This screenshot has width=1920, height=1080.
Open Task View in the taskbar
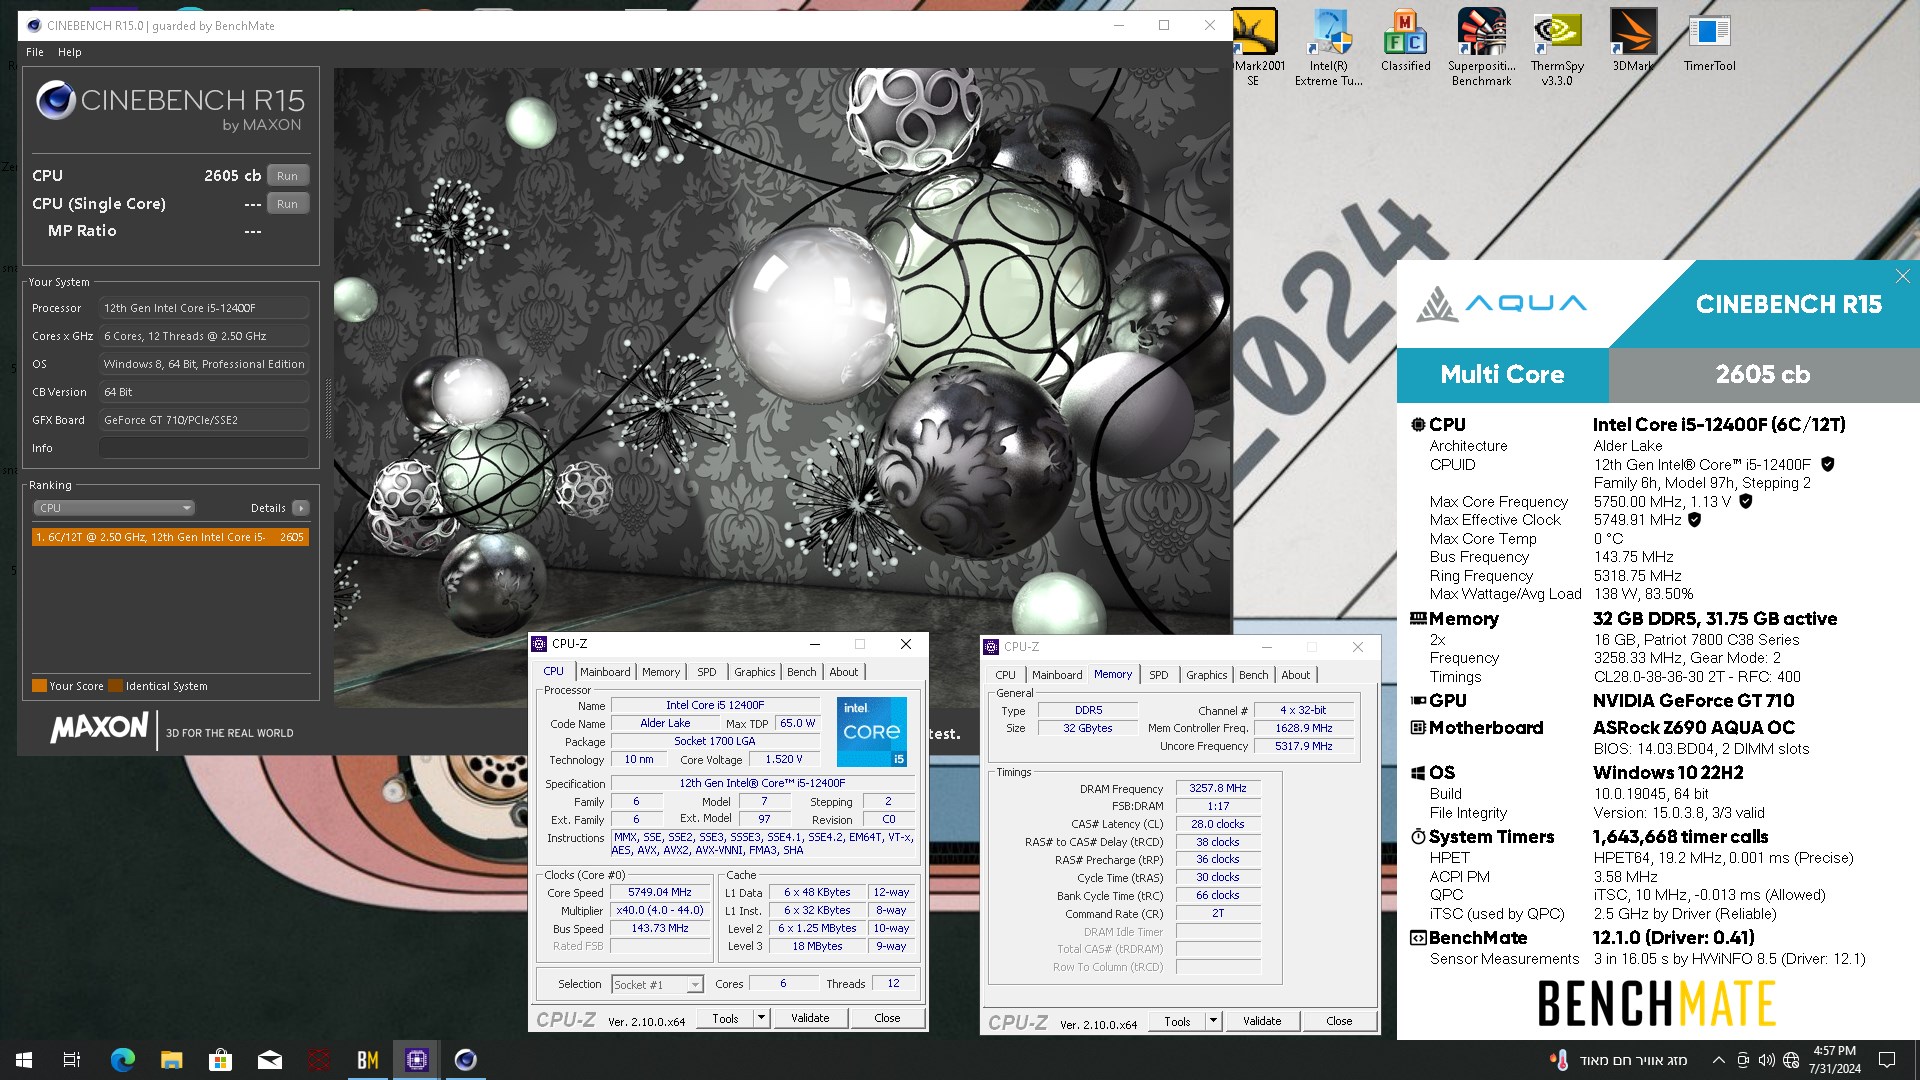72,1060
